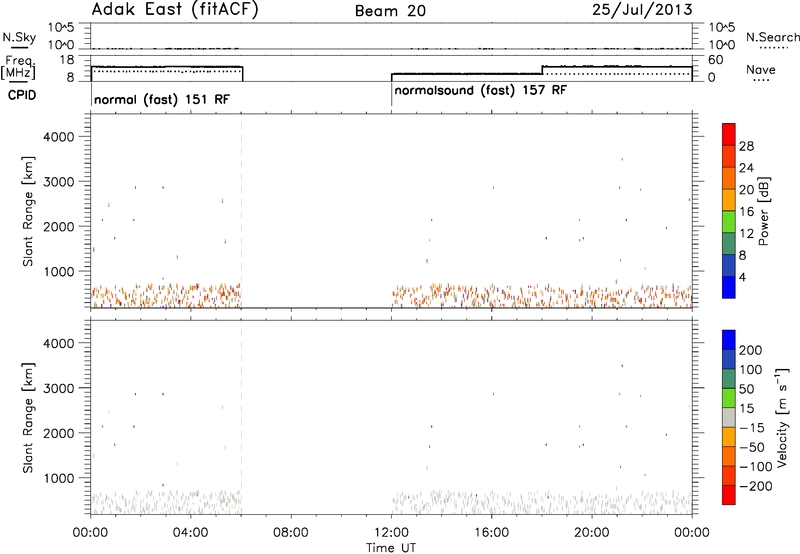Select the 'N.Sky' legend label
Image resolution: width=800 pixels, height=554 pixels.
tap(19, 37)
